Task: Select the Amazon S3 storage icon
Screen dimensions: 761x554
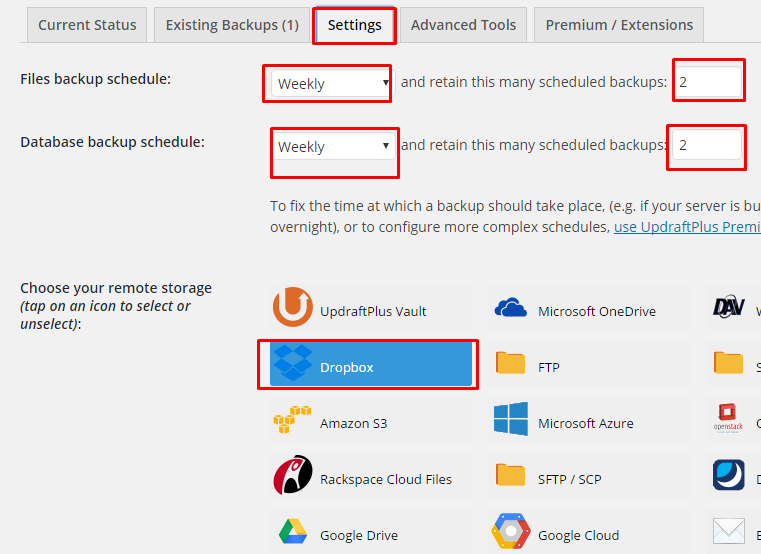Action: coord(292,420)
